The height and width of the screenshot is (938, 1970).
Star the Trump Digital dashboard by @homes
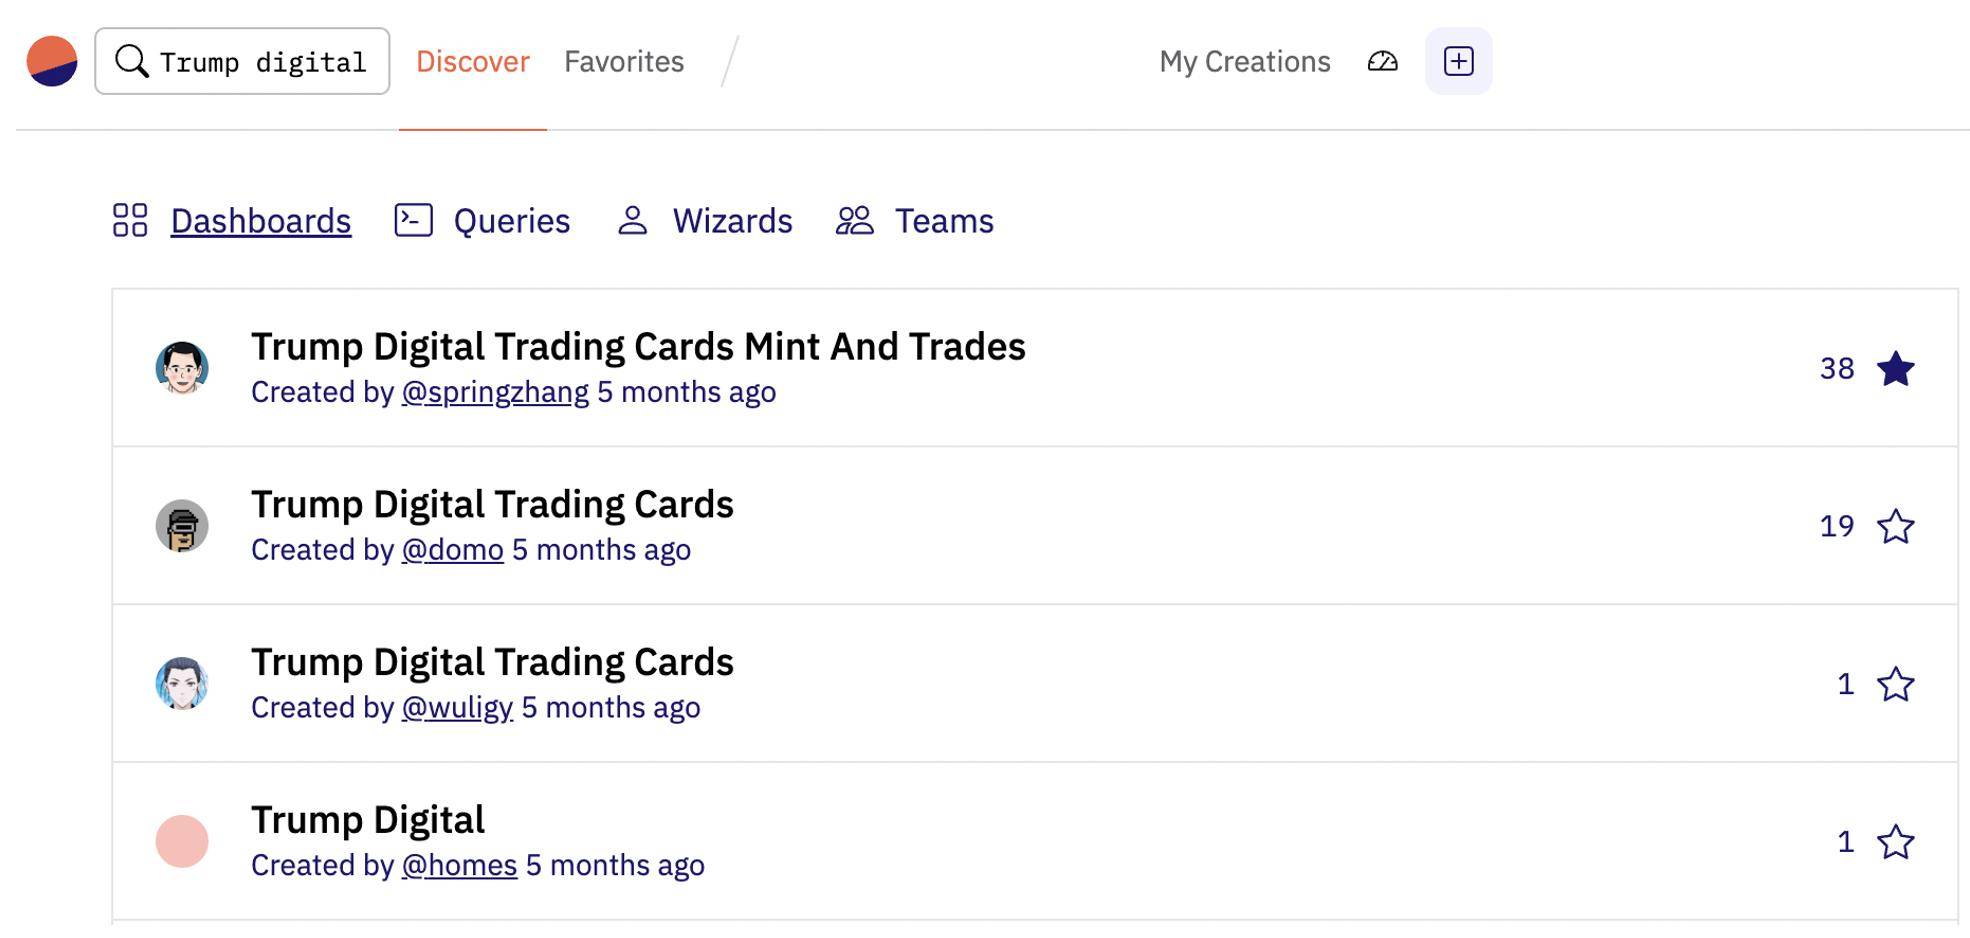[x=1895, y=842]
